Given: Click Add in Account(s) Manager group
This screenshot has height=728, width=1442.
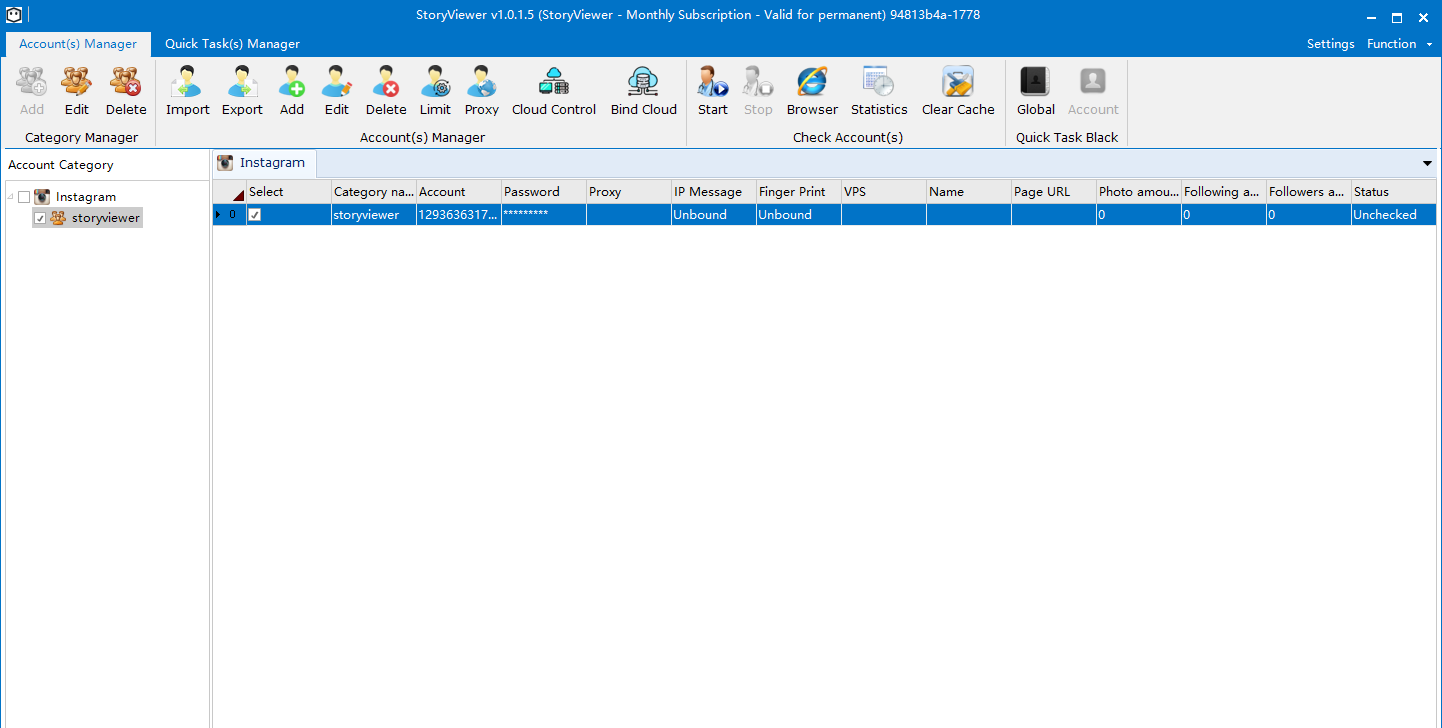Looking at the screenshot, I should 292,91.
